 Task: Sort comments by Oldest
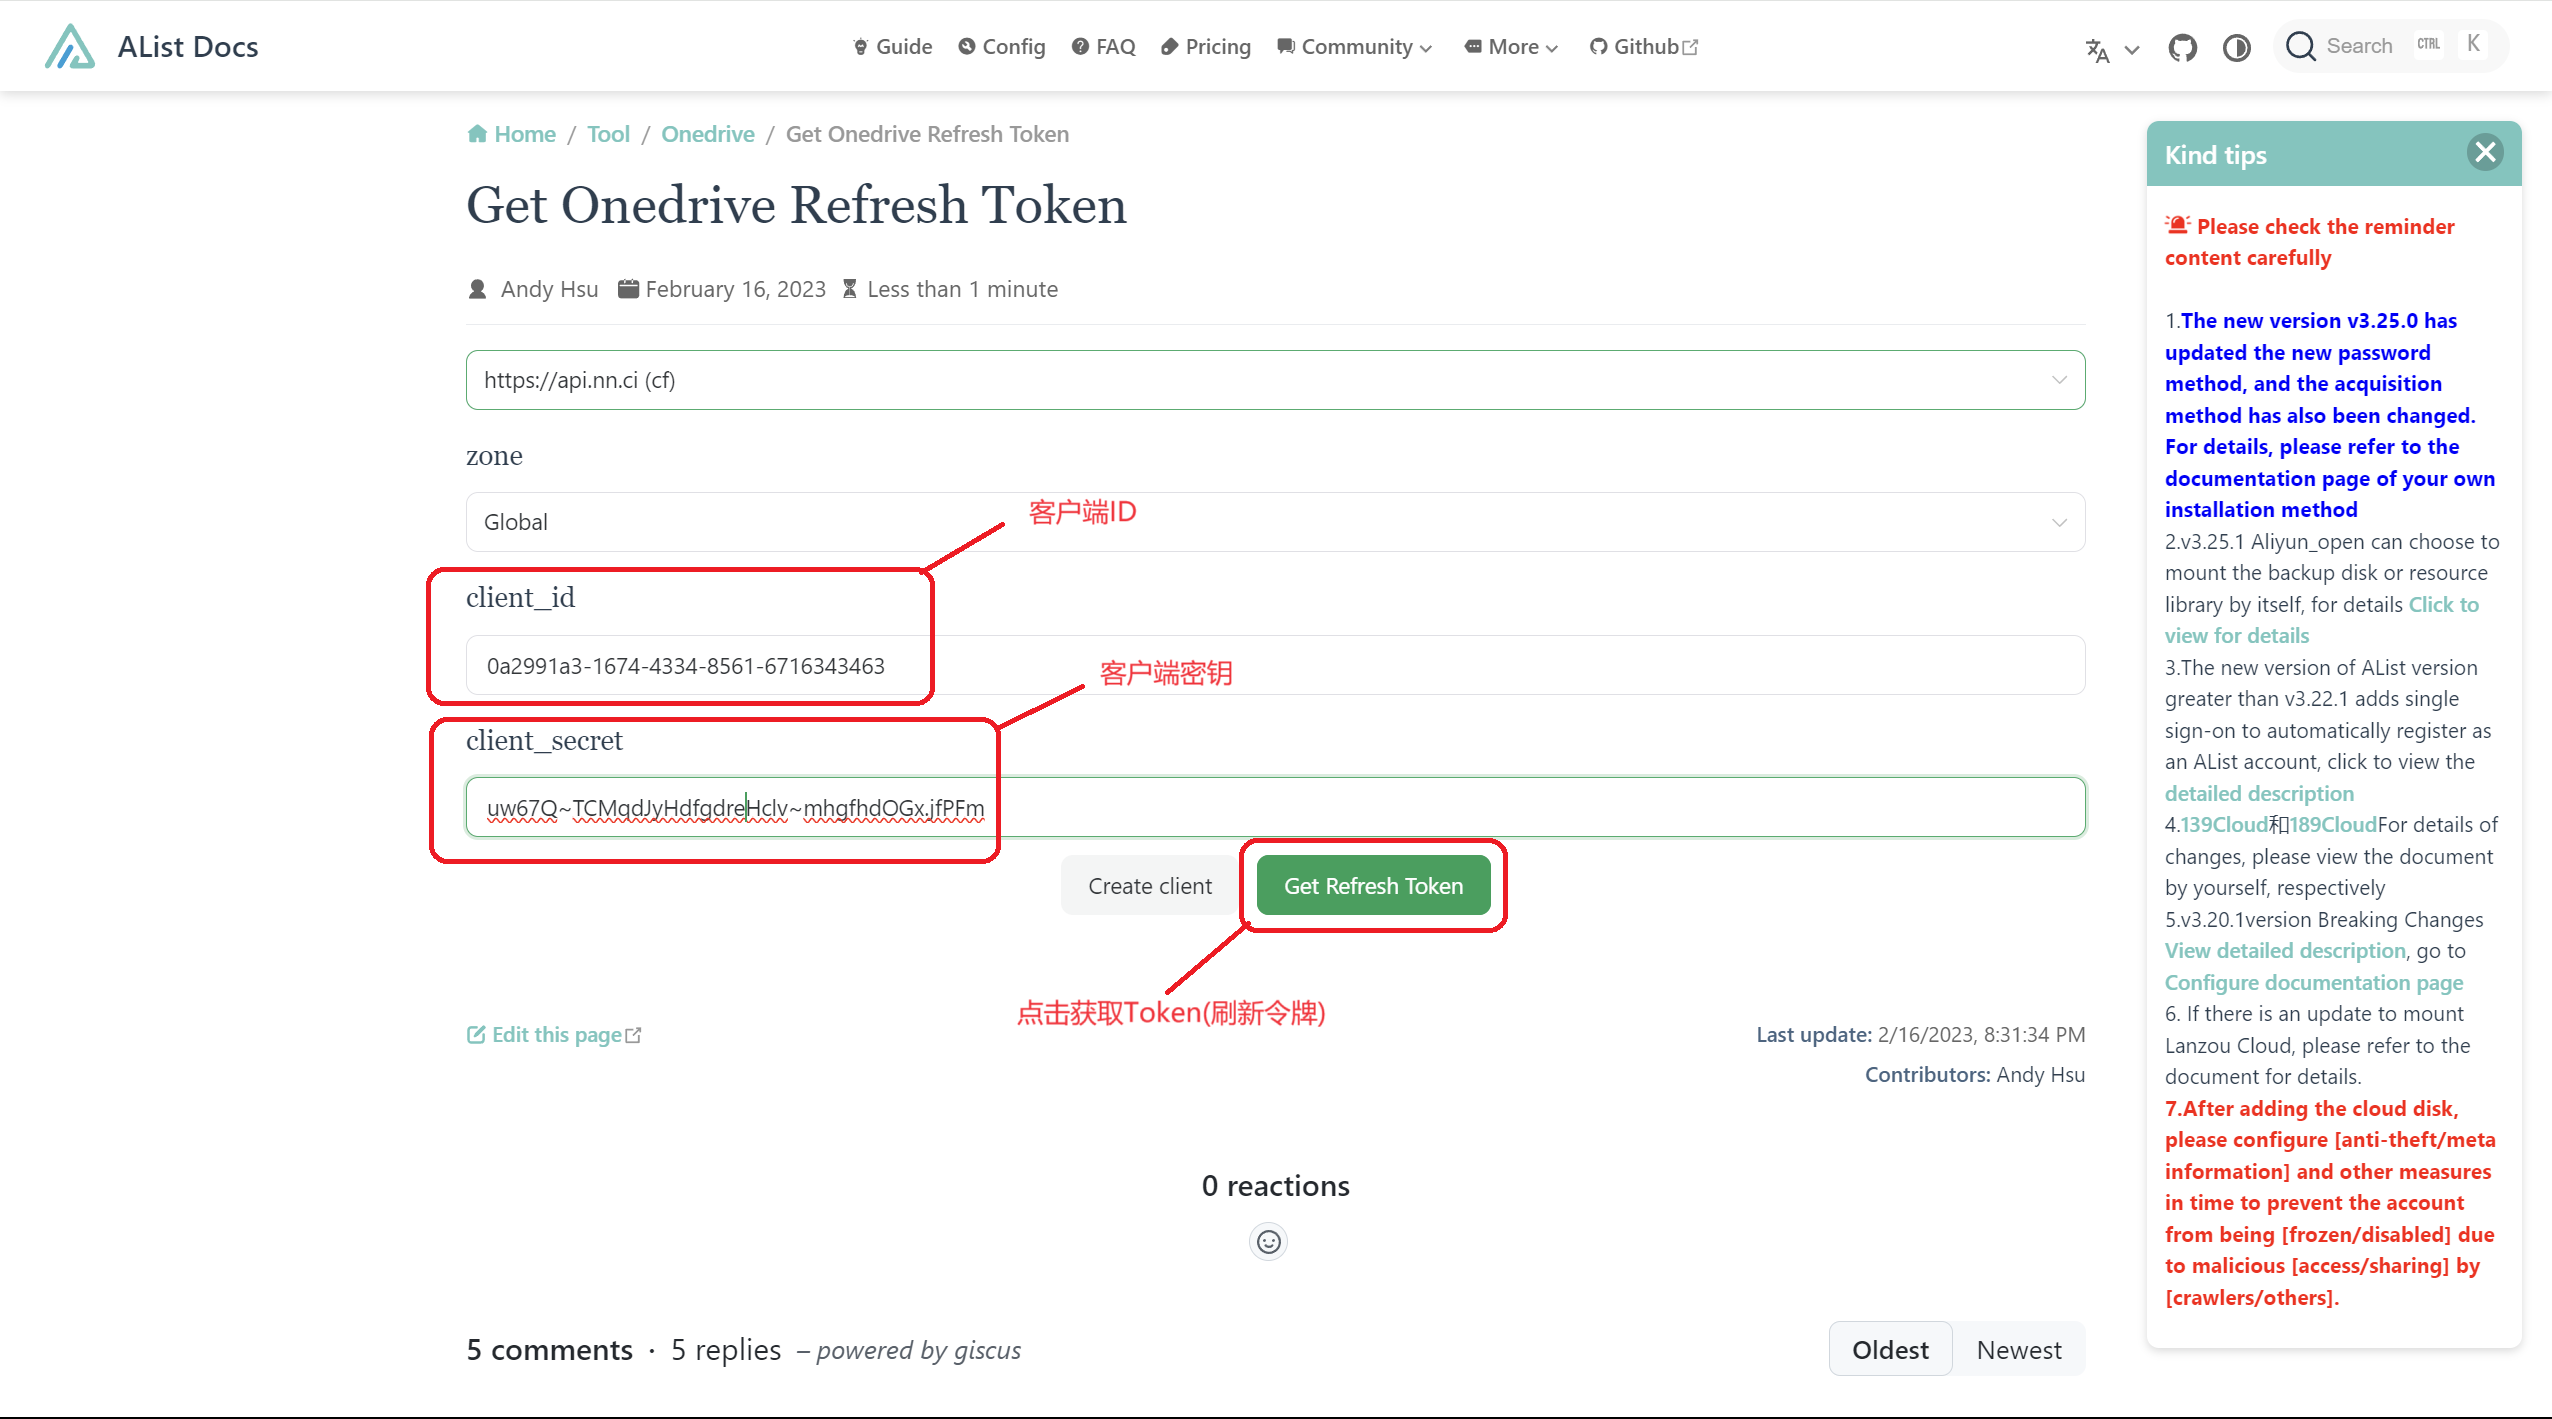[x=1890, y=1350]
